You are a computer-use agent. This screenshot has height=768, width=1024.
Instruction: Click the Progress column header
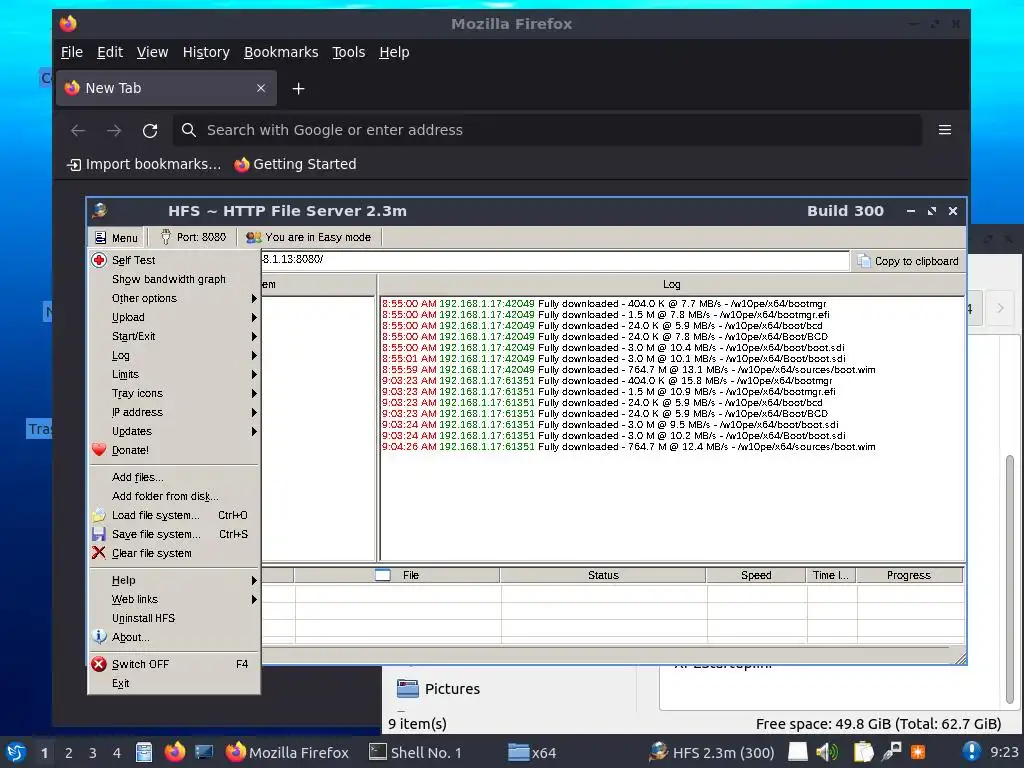coord(909,575)
